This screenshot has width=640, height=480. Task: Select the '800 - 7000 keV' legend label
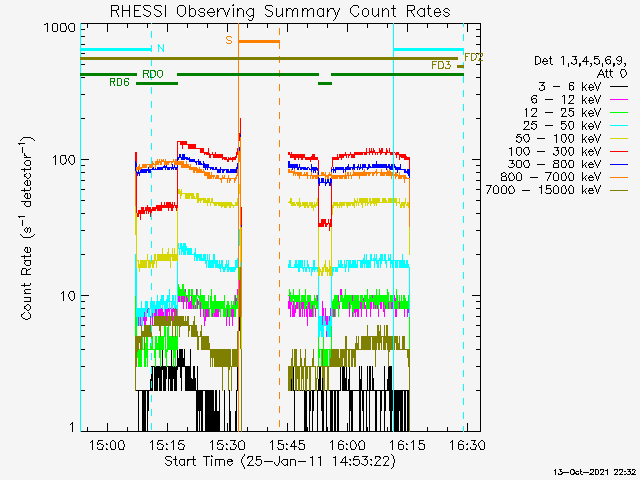[x=551, y=177]
